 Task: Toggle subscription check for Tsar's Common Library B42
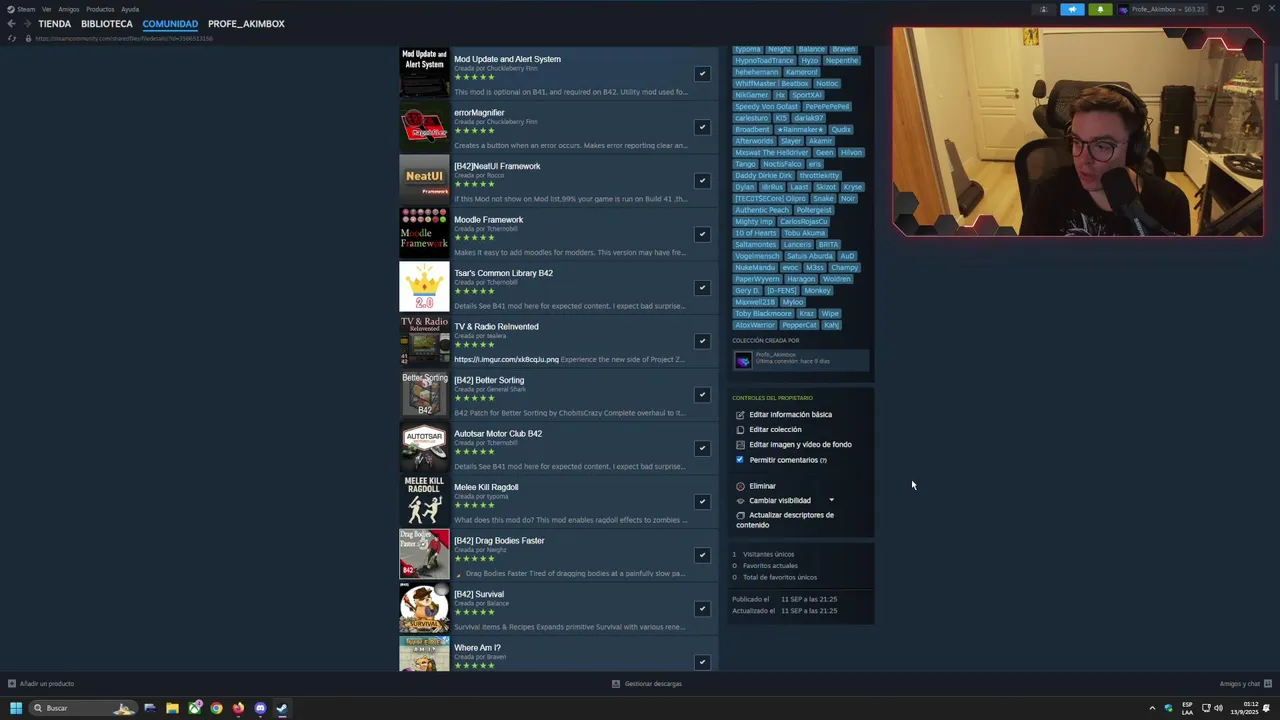[702, 287]
